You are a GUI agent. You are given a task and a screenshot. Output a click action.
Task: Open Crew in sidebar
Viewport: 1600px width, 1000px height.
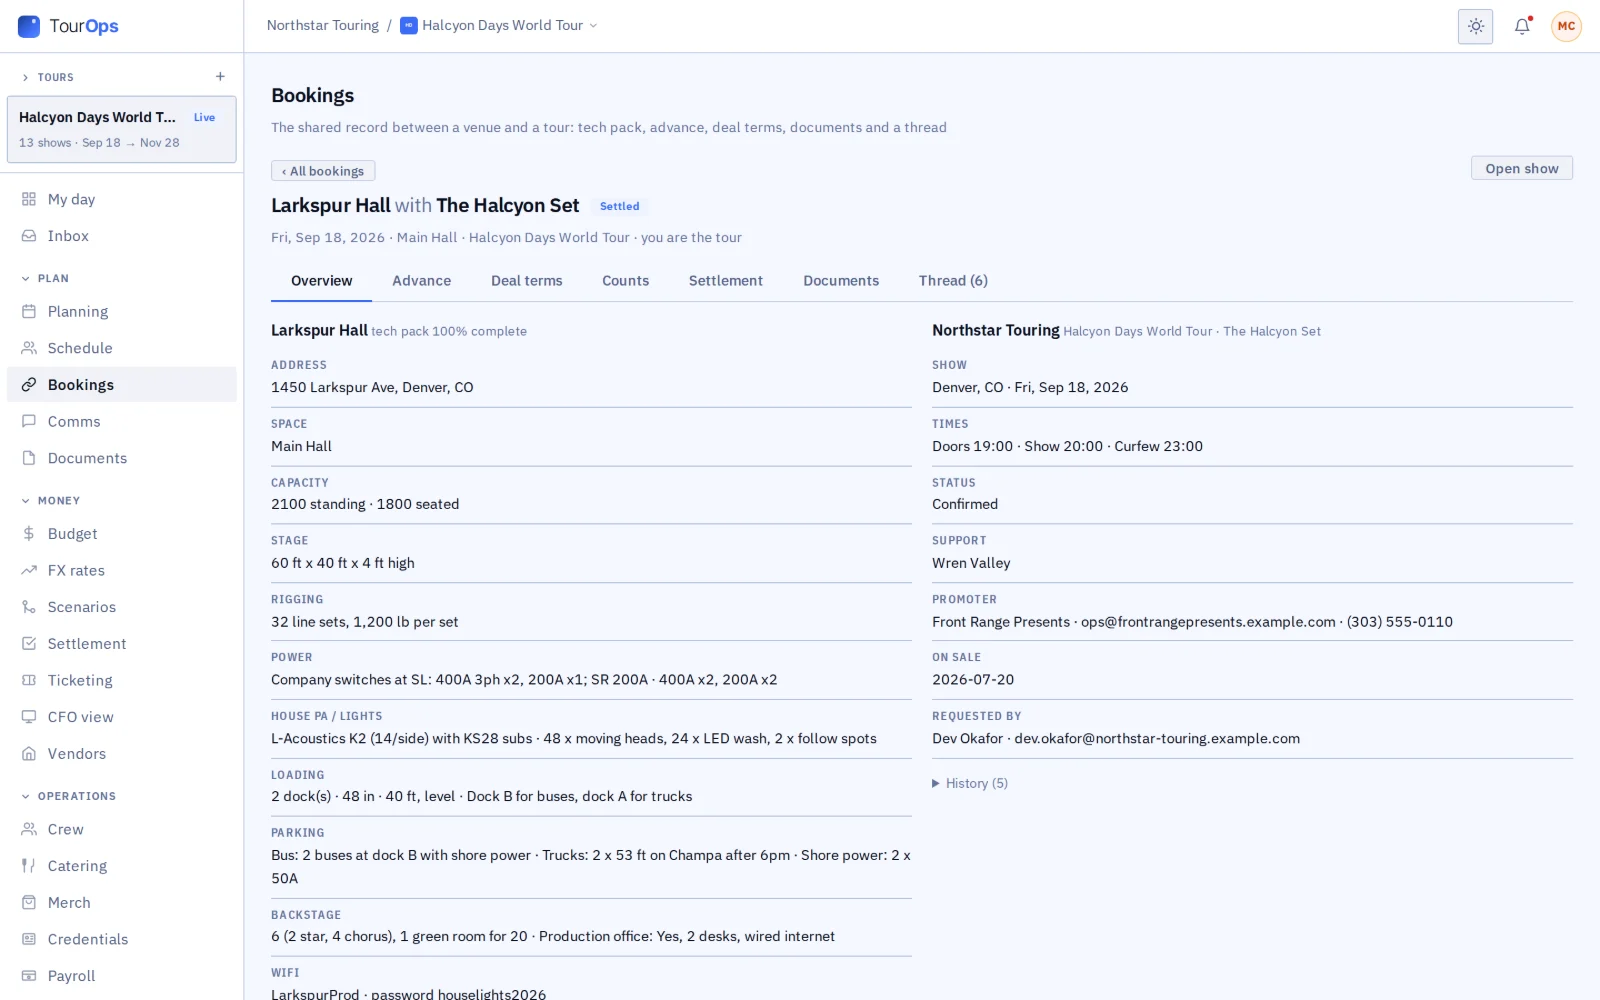point(122,830)
